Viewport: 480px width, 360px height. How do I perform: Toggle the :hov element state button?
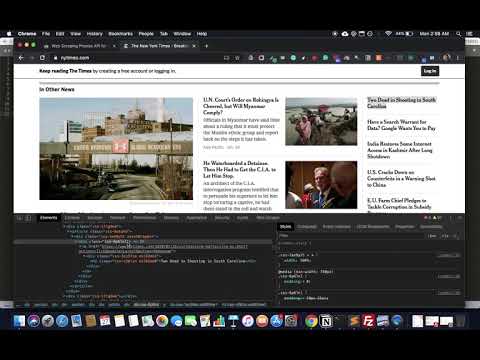click(432, 236)
